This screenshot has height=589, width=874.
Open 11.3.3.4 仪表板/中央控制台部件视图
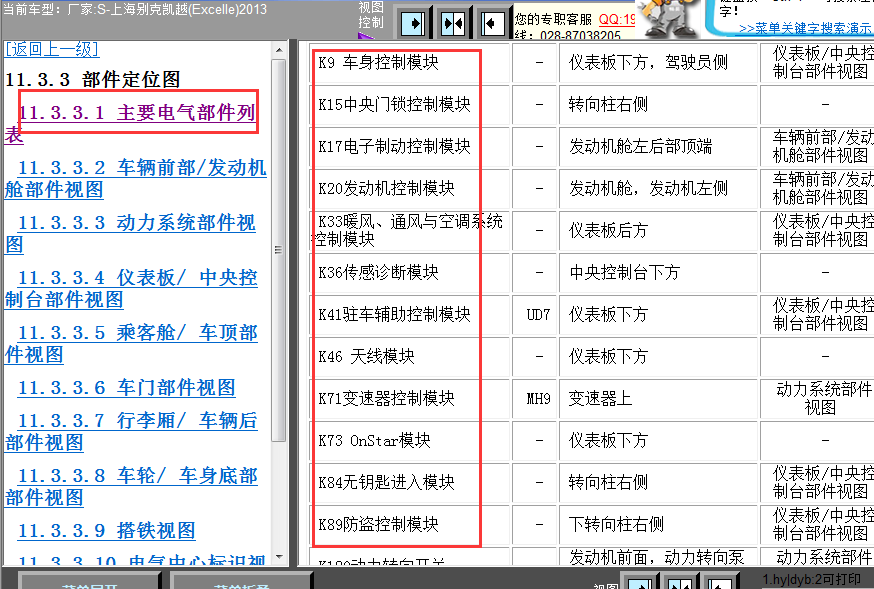pyautogui.click(x=131, y=288)
